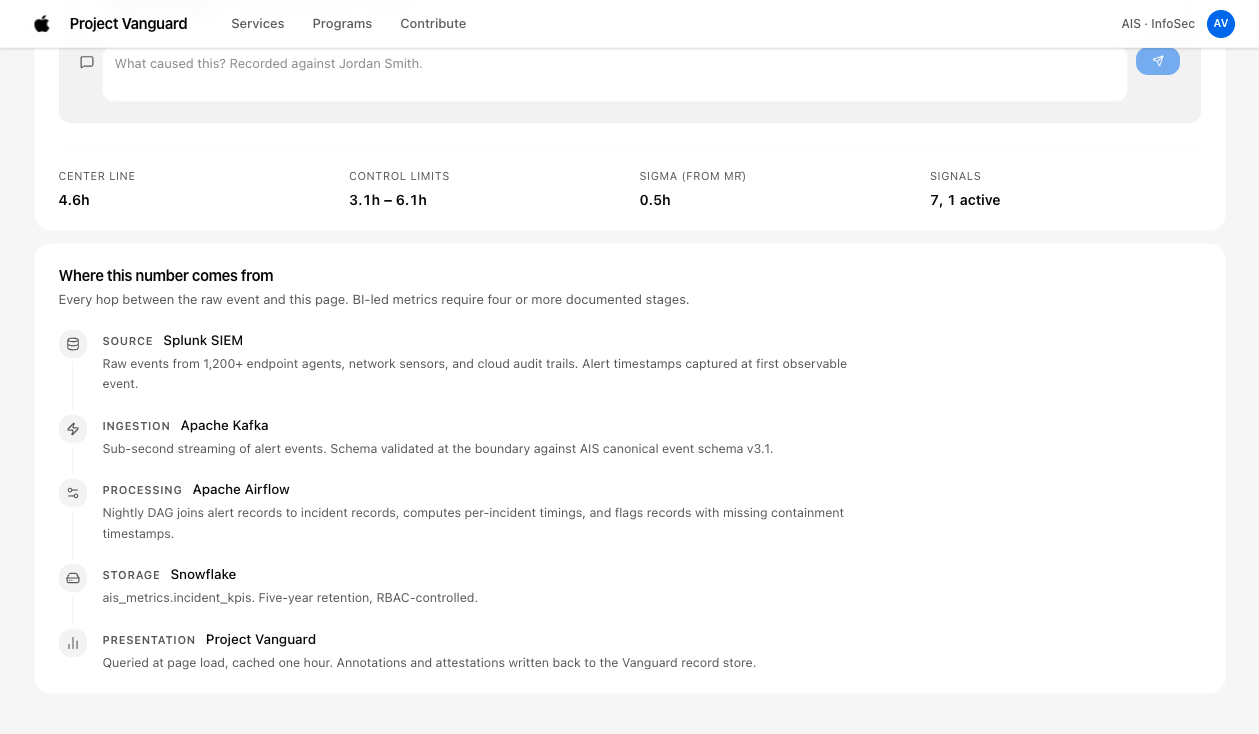The image size is (1259, 734).
Task: Click the 'Every hop between the raw event' subtitle
Action: (x=374, y=299)
